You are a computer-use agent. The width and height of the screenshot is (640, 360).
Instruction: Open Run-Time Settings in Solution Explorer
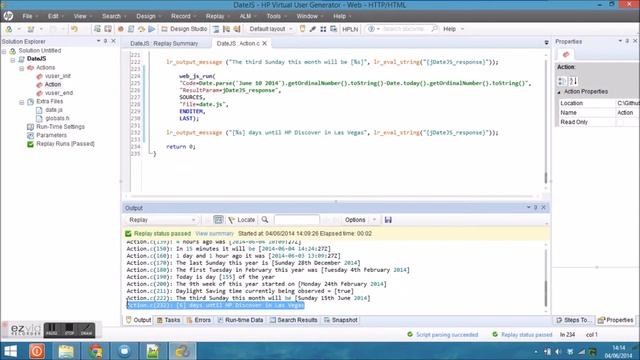[x=60, y=127]
